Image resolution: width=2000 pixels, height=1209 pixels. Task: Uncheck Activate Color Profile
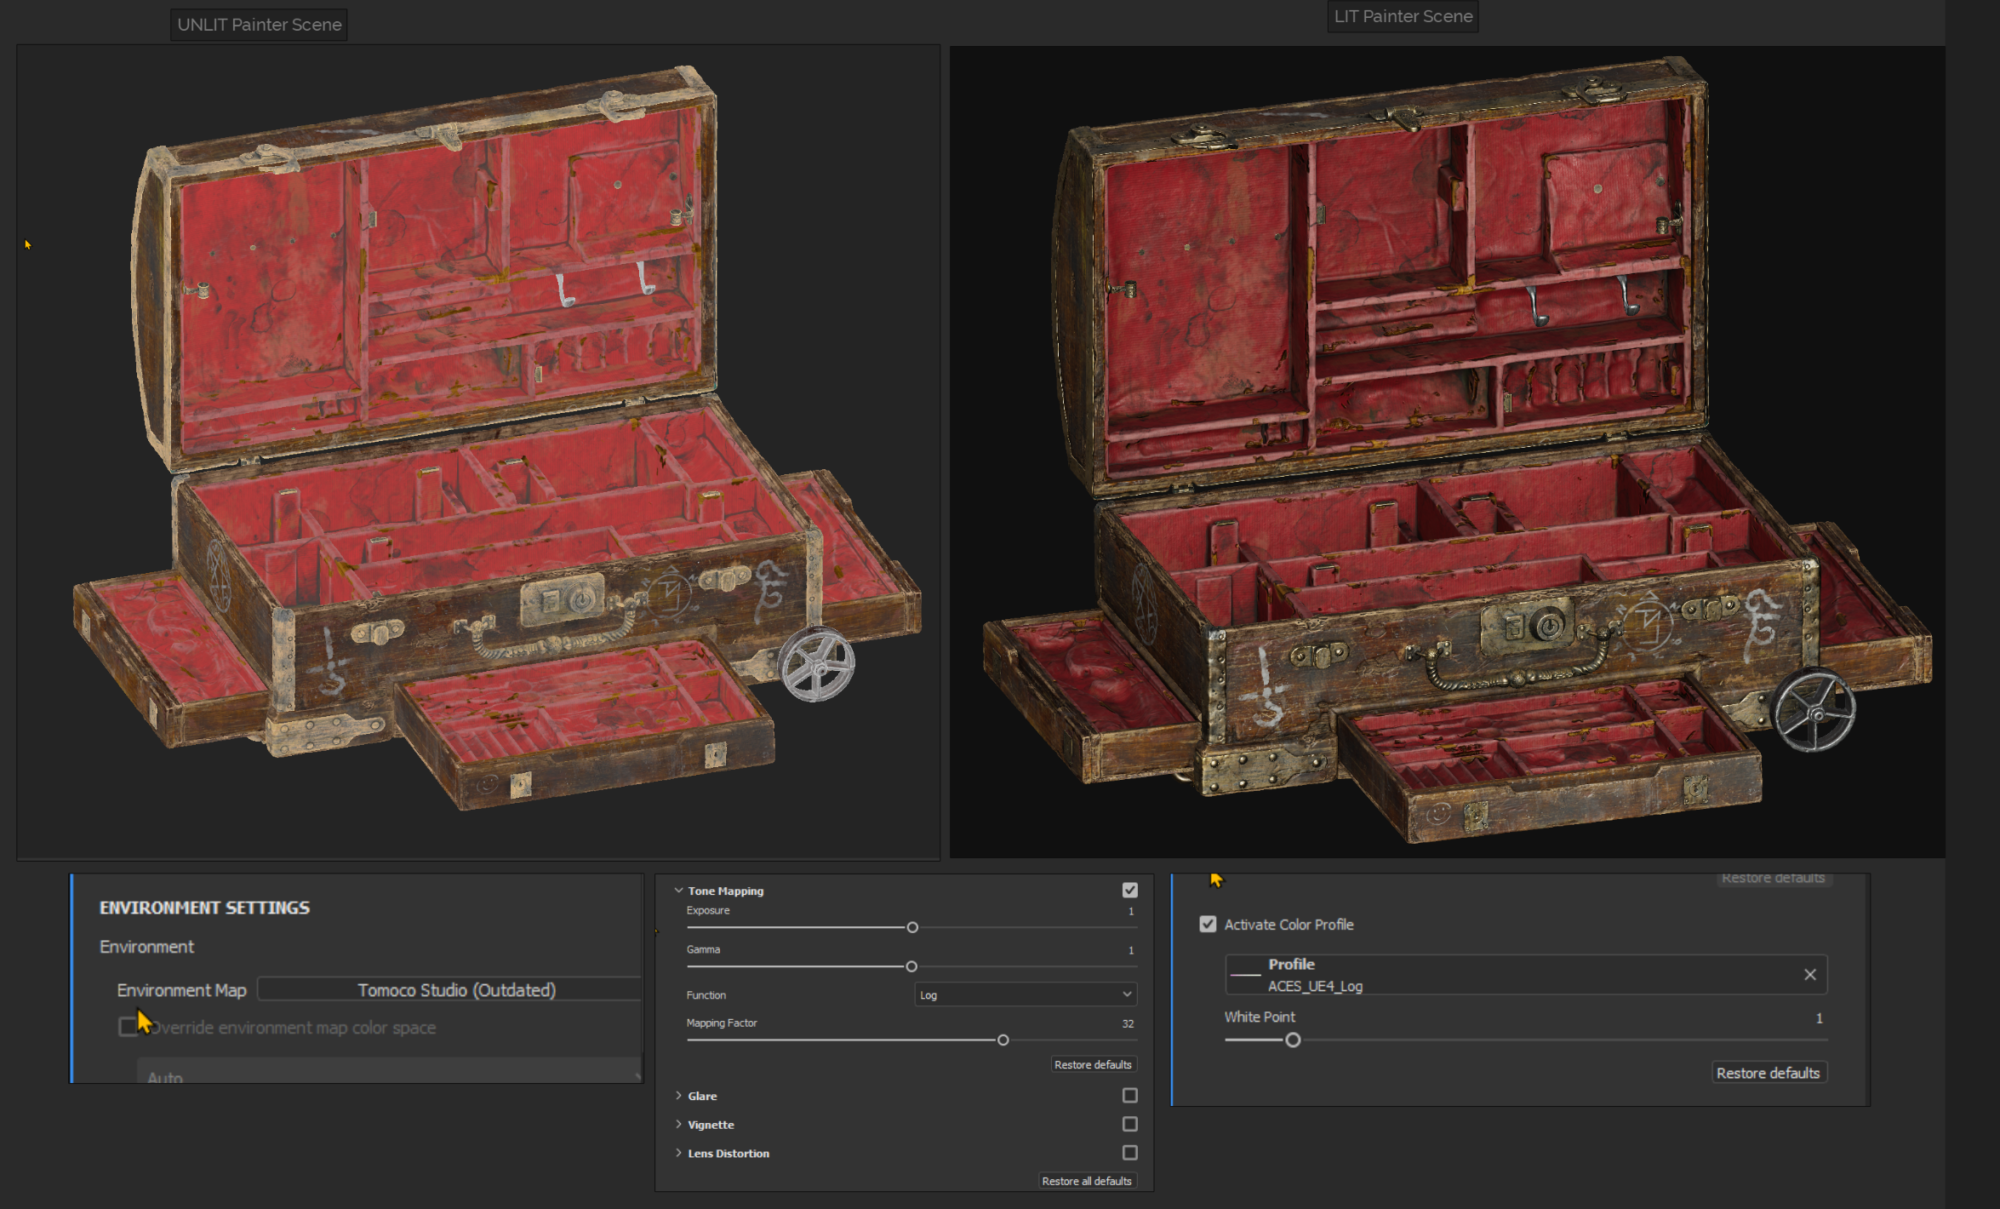tap(1208, 924)
